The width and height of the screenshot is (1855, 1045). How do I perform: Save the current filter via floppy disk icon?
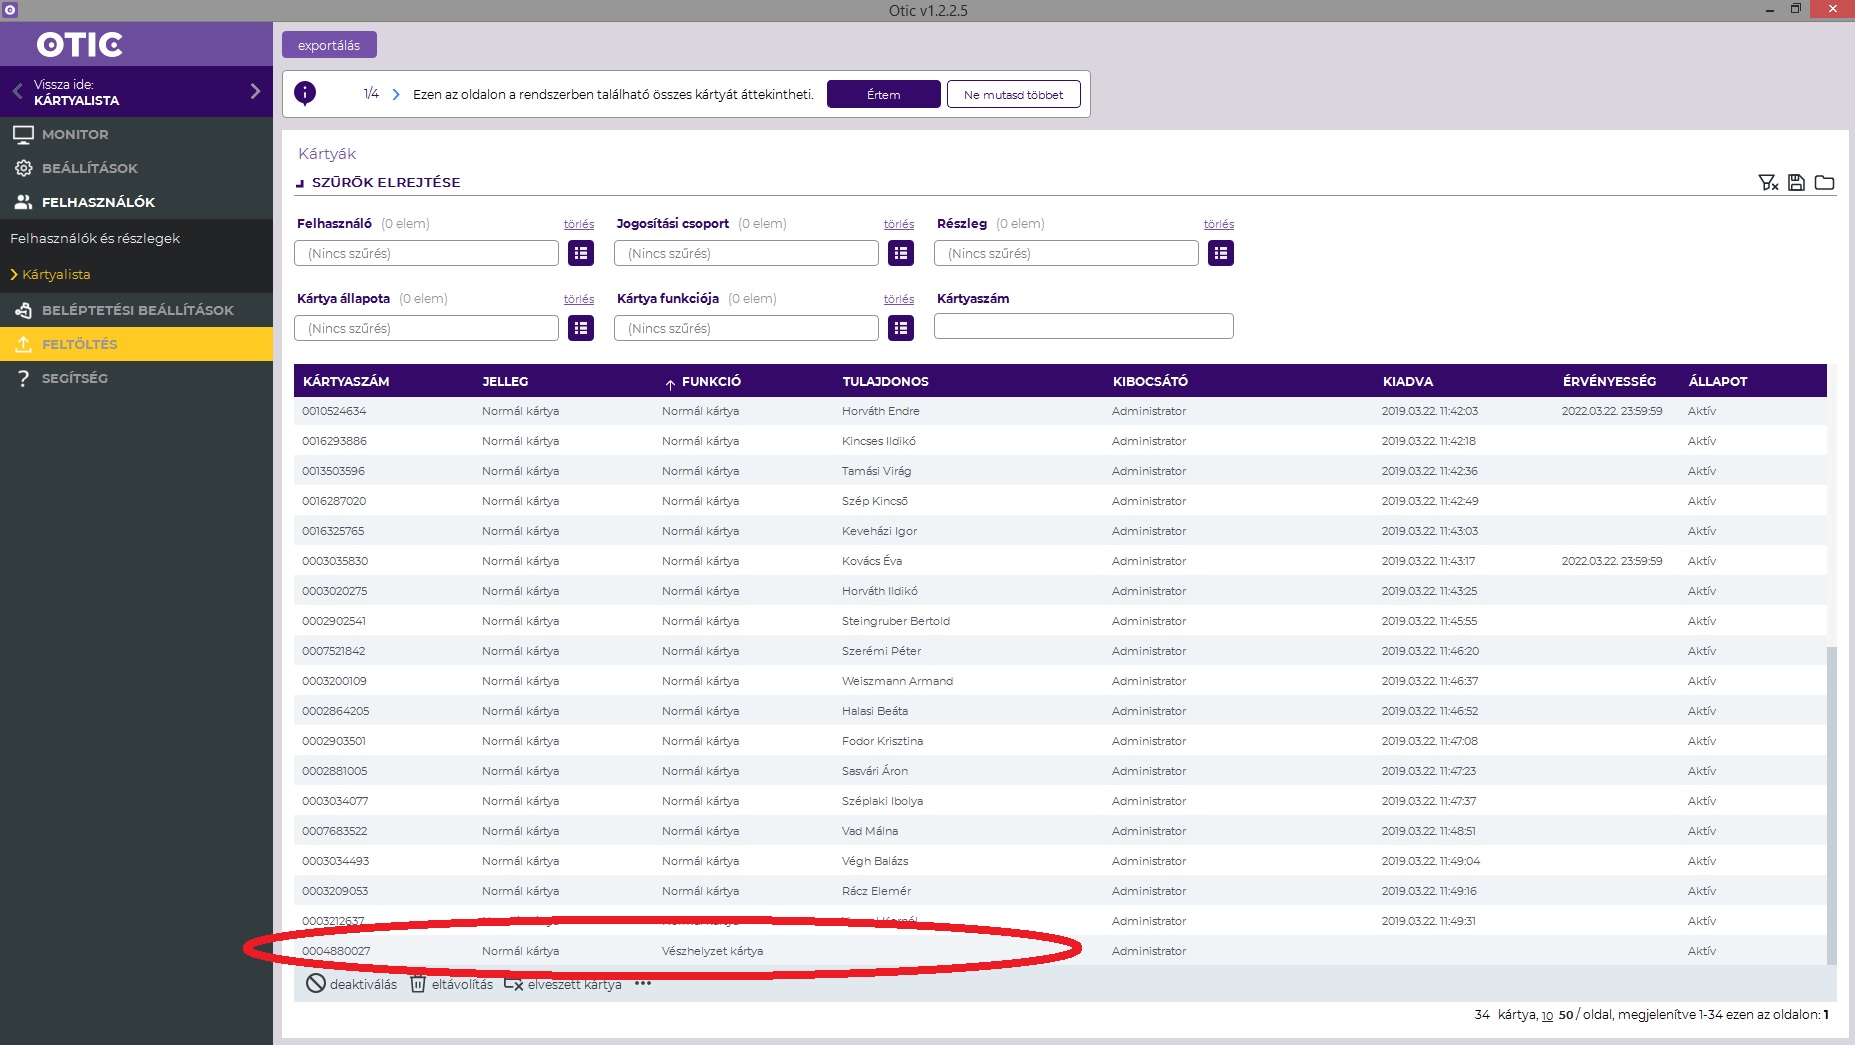click(1796, 182)
